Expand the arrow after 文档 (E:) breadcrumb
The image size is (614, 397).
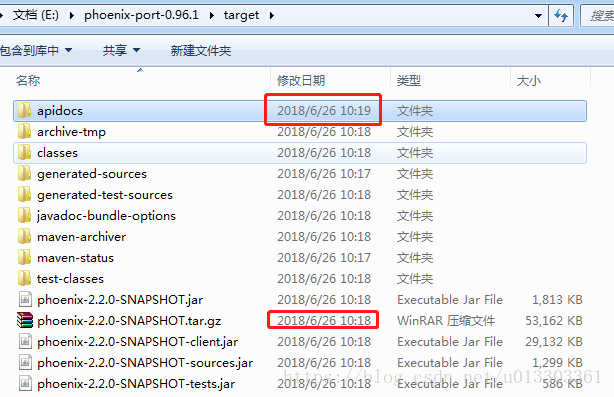click(x=72, y=16)
